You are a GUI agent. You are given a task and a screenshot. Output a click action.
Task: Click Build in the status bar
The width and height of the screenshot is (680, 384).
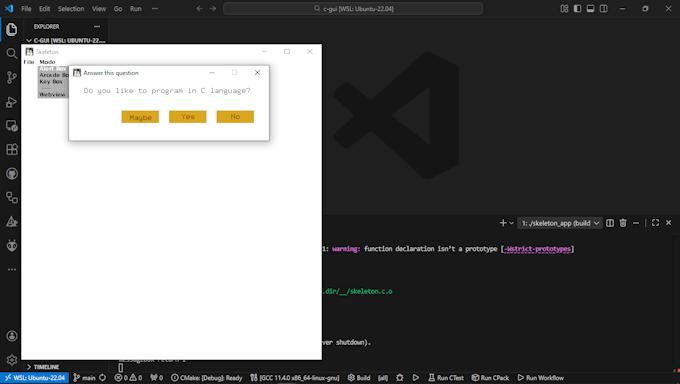359,378
